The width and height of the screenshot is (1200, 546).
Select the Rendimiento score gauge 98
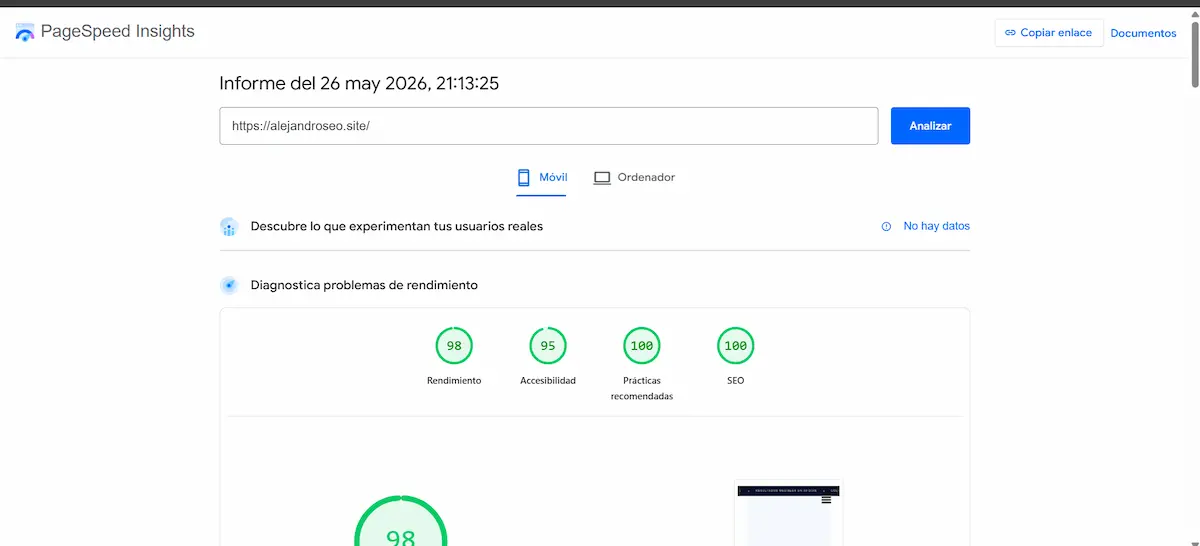coord(454,346)
